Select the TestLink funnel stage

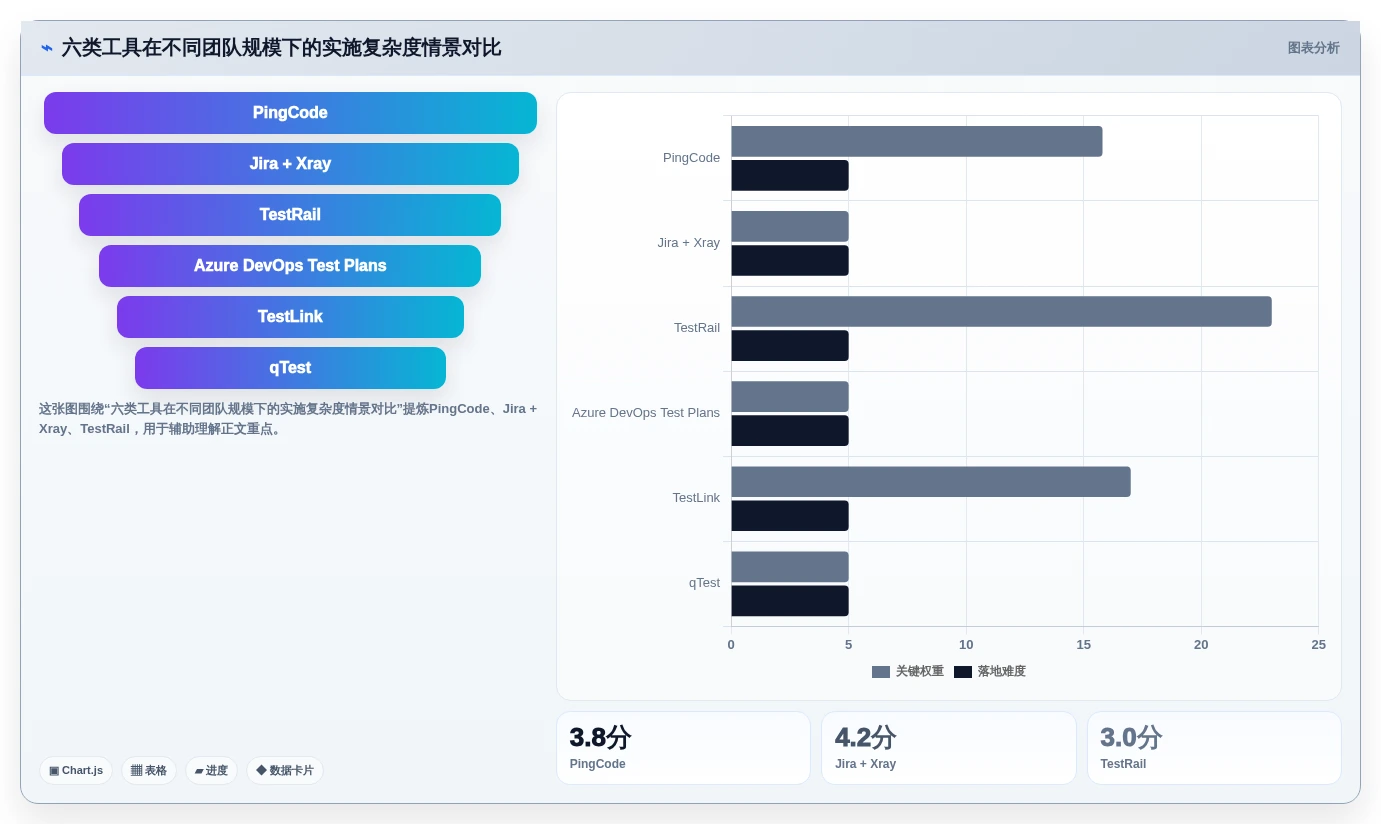click(290, 317)
